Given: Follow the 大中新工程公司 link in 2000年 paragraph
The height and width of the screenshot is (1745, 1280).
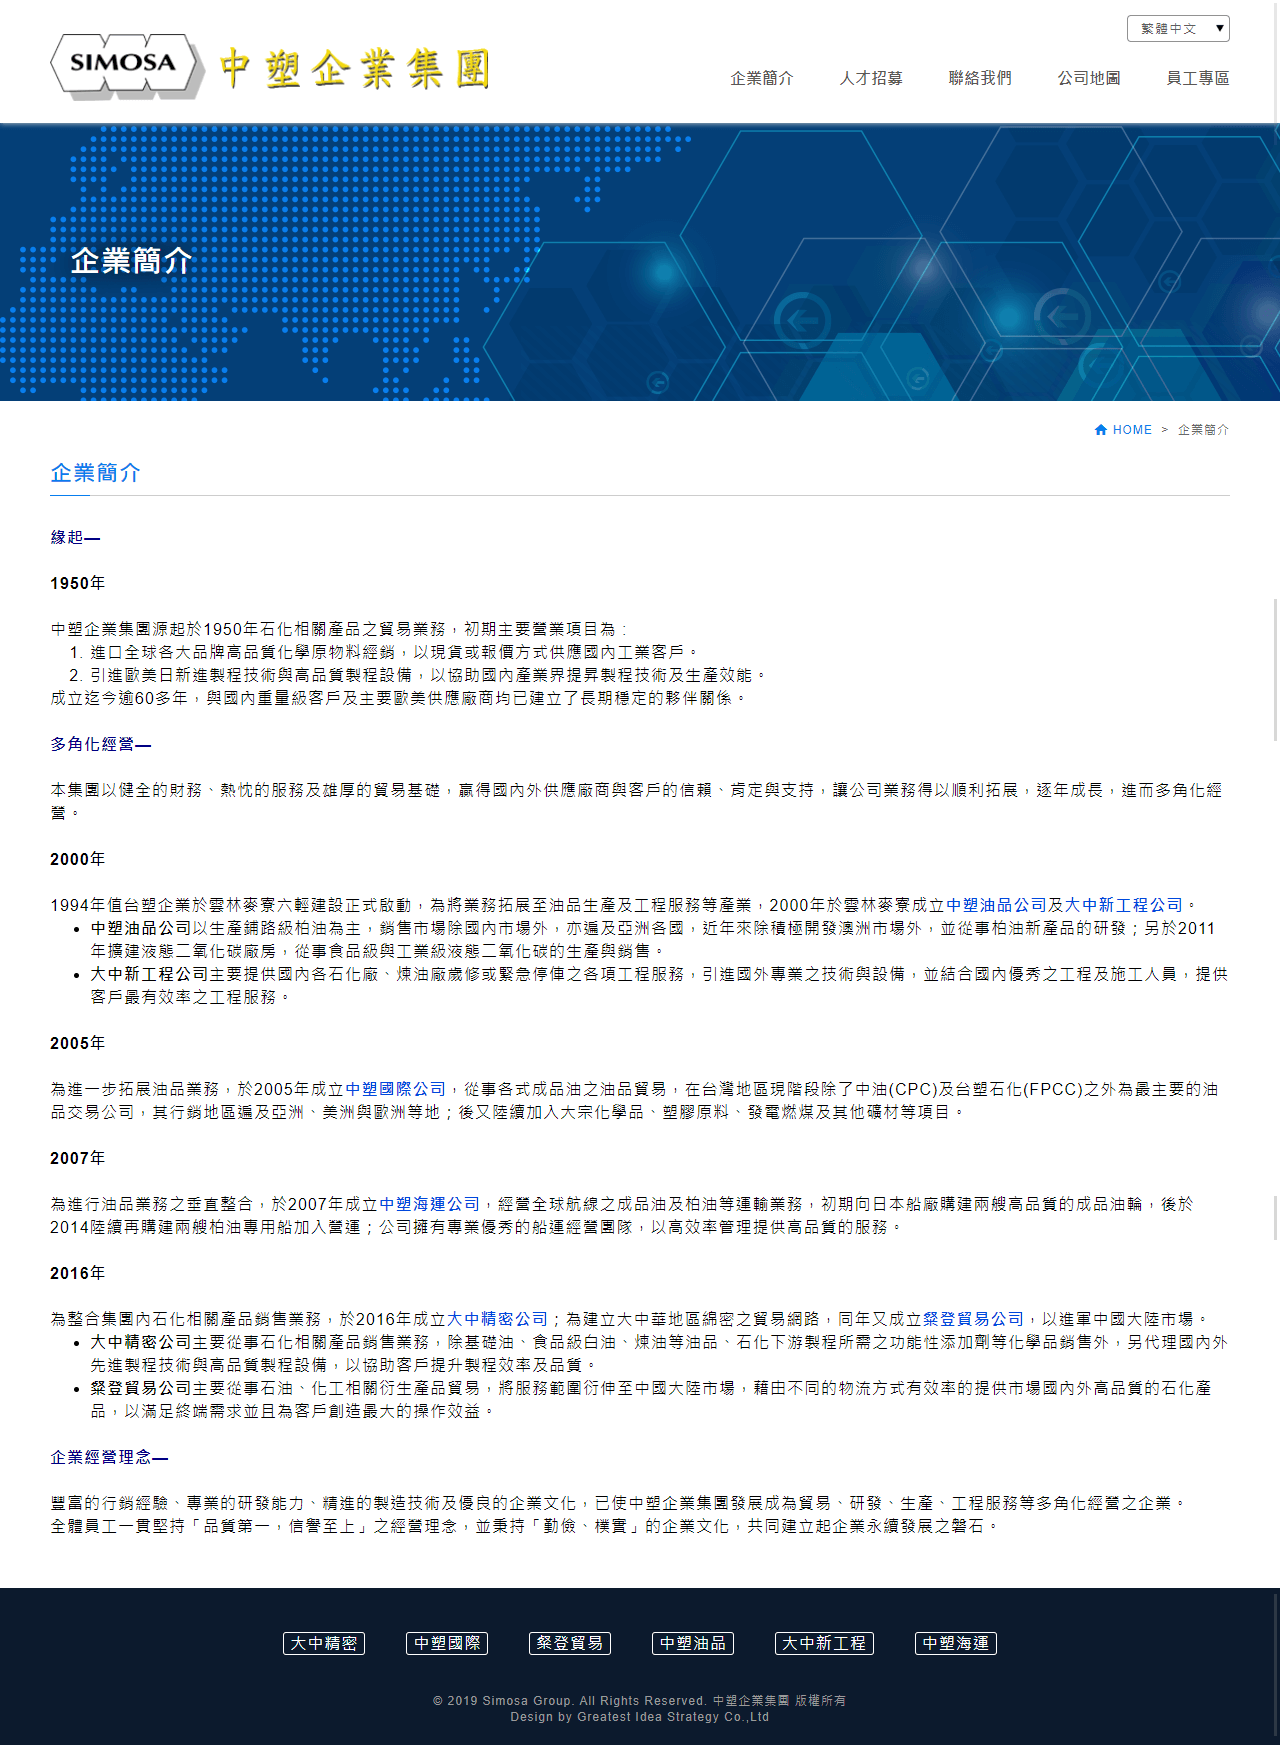Looking at the screenshot, I should (1124, 905).
